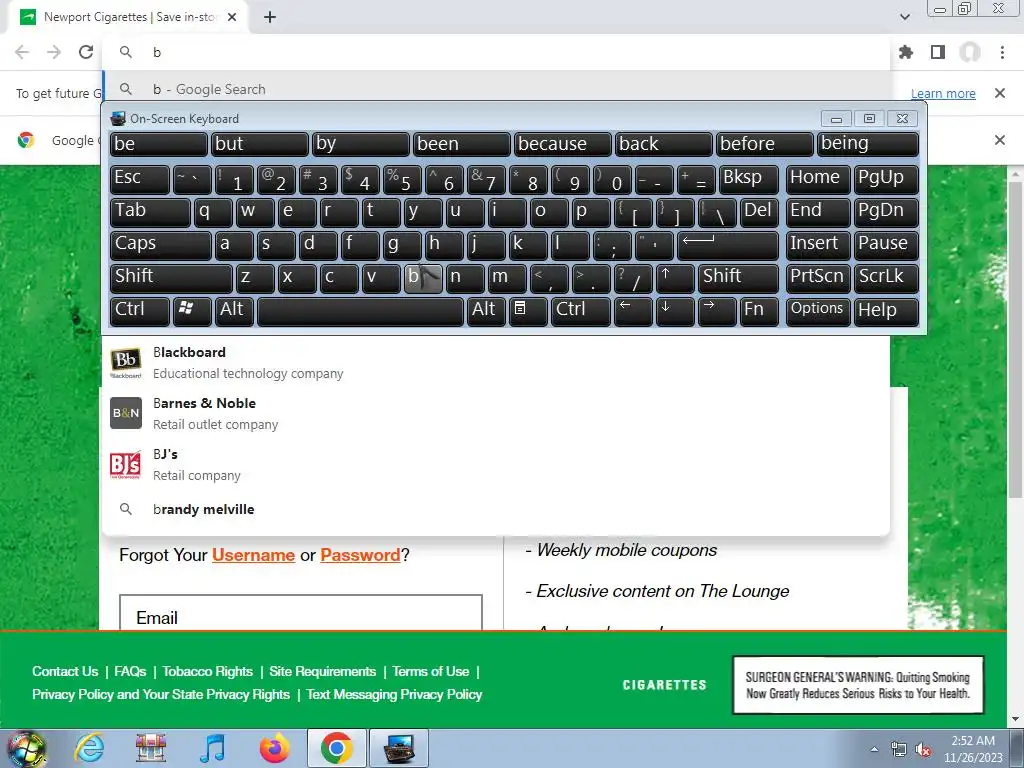Choose 'b - Google Search' suggestion

coord(496,89)
